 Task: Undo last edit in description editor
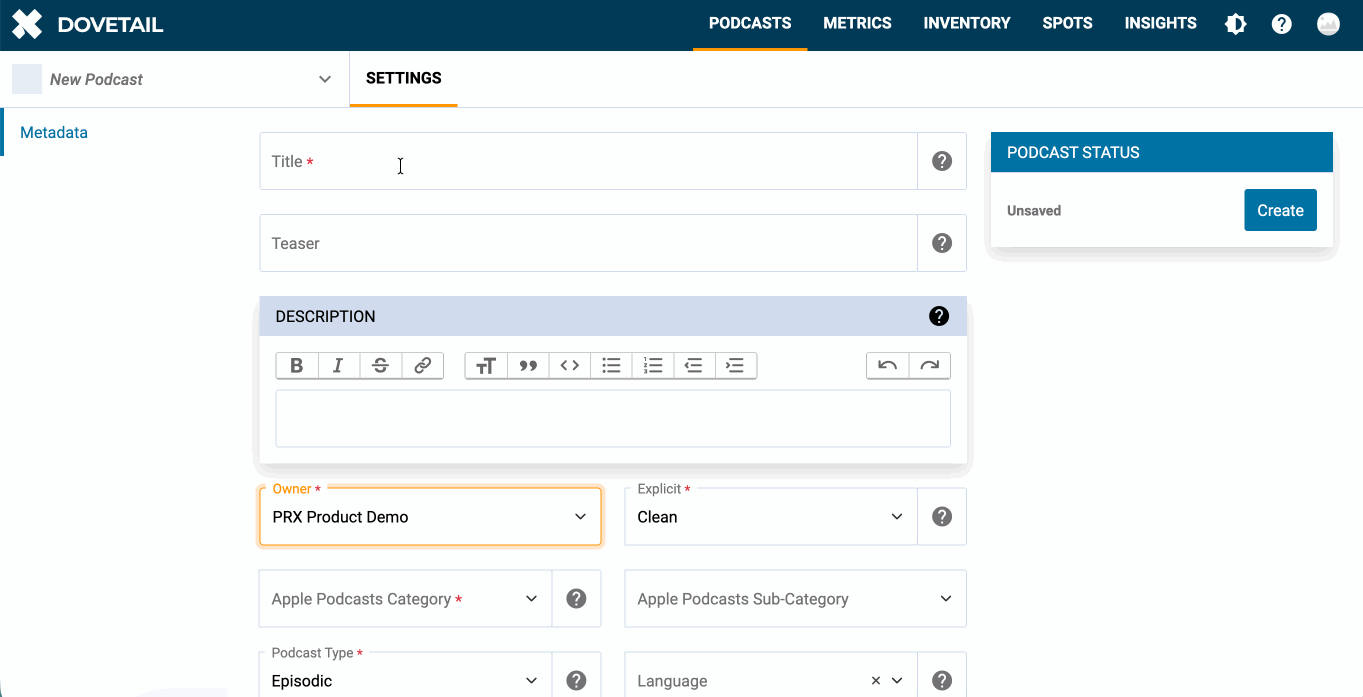click(x=887, y=366)
